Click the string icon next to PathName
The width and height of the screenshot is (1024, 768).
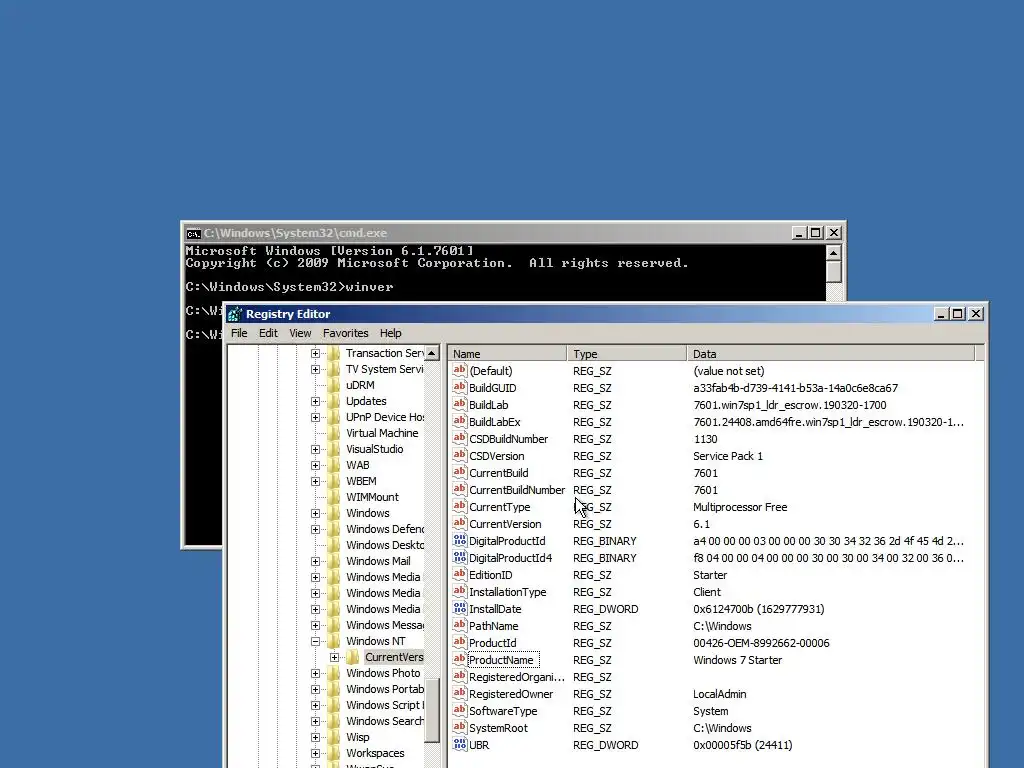coord(460,625)
